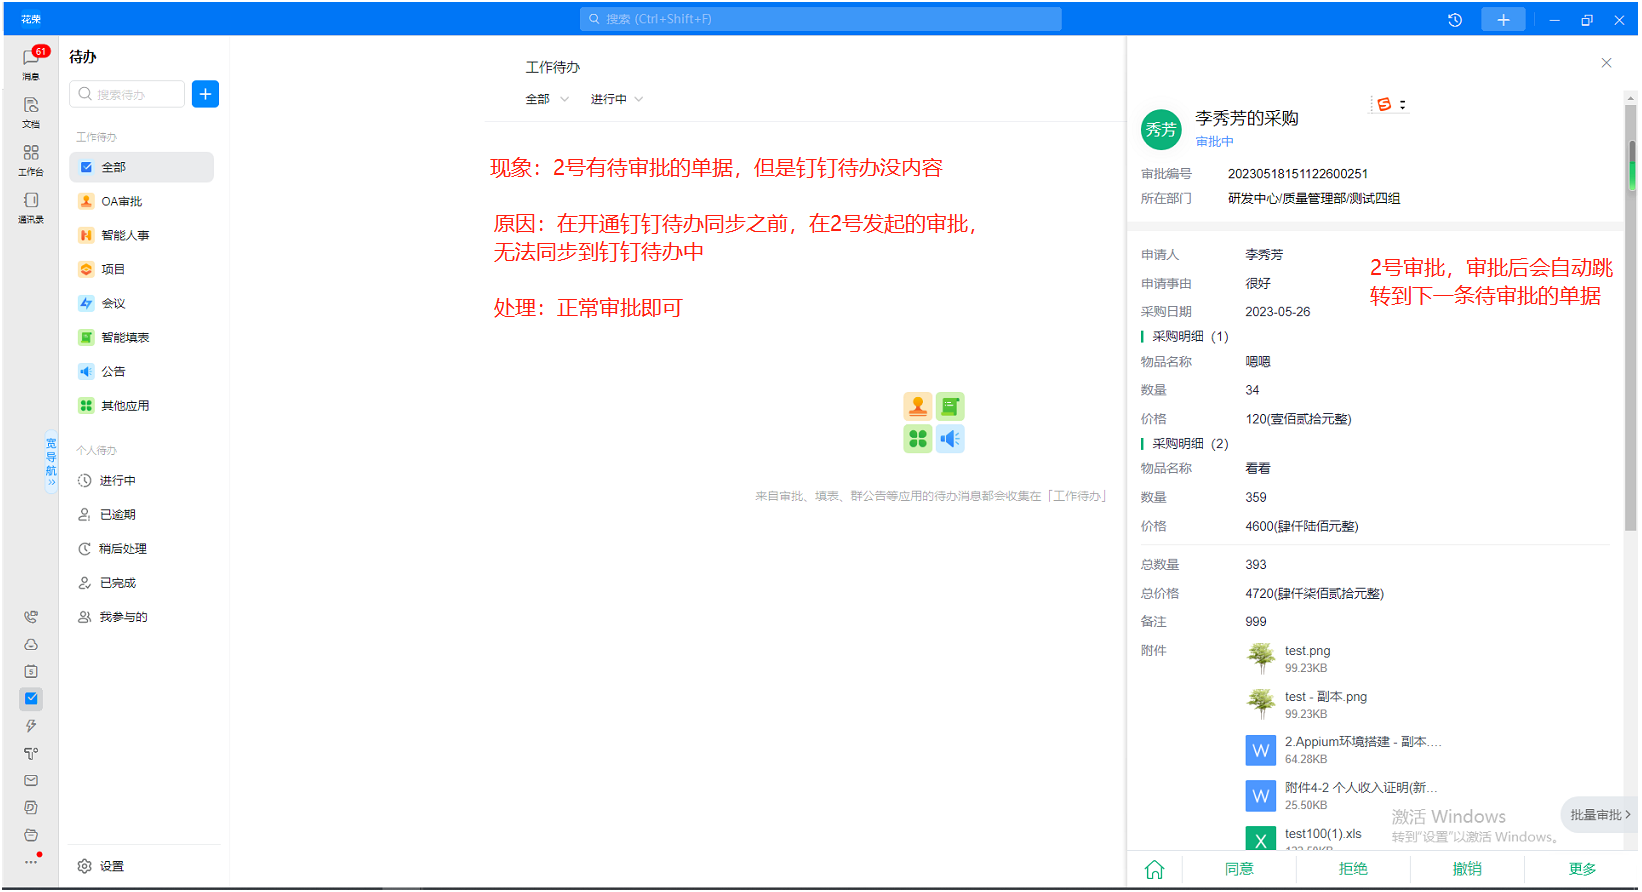The image size is (1642, 892).
Task: Click the 撤销 revoke button
Action: coord(1467,869)
